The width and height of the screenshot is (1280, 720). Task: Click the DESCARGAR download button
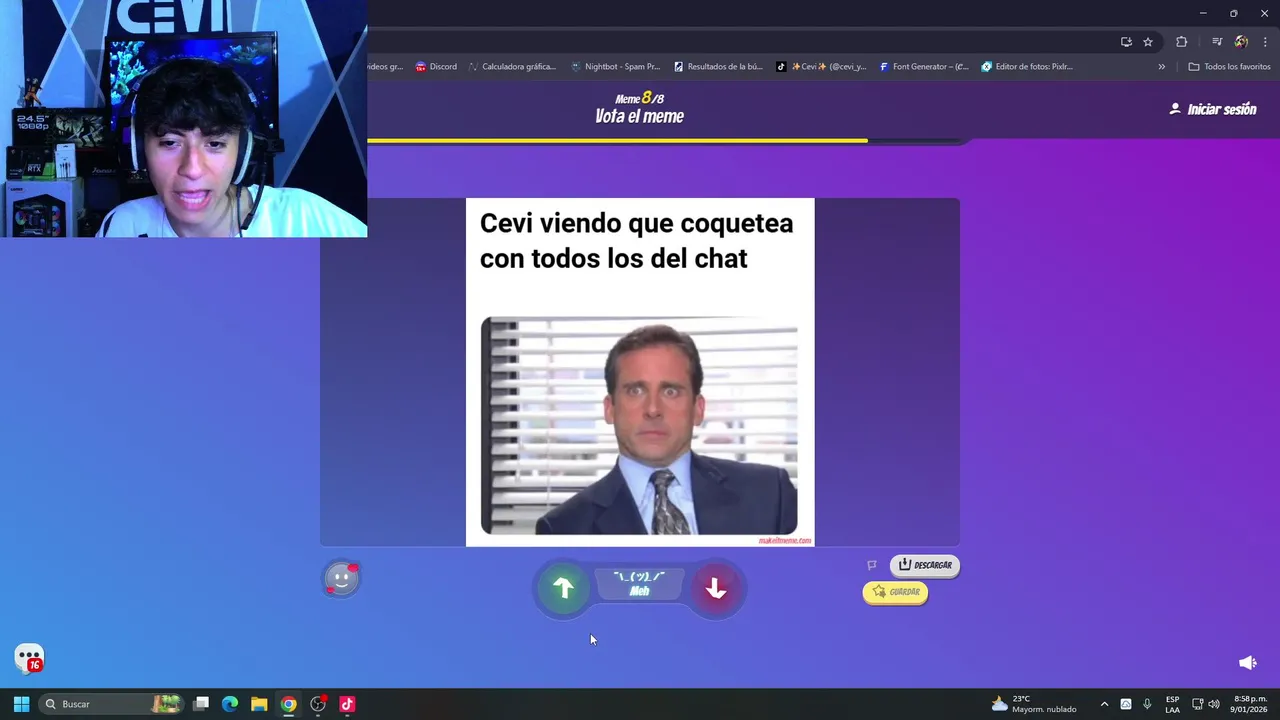coord(925,565)
